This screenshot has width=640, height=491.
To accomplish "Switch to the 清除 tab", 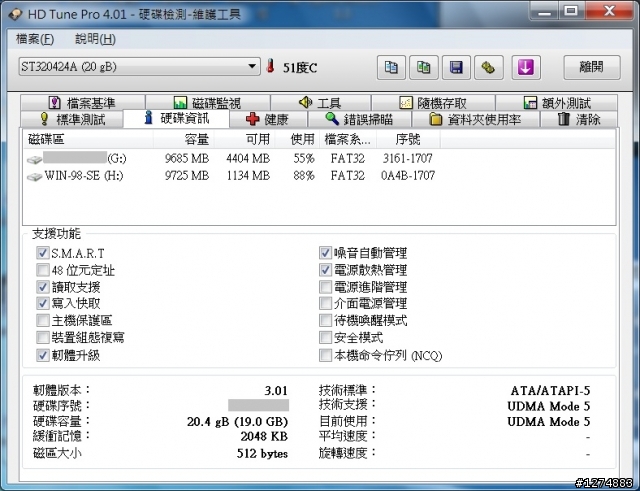I will pos(579,119).
